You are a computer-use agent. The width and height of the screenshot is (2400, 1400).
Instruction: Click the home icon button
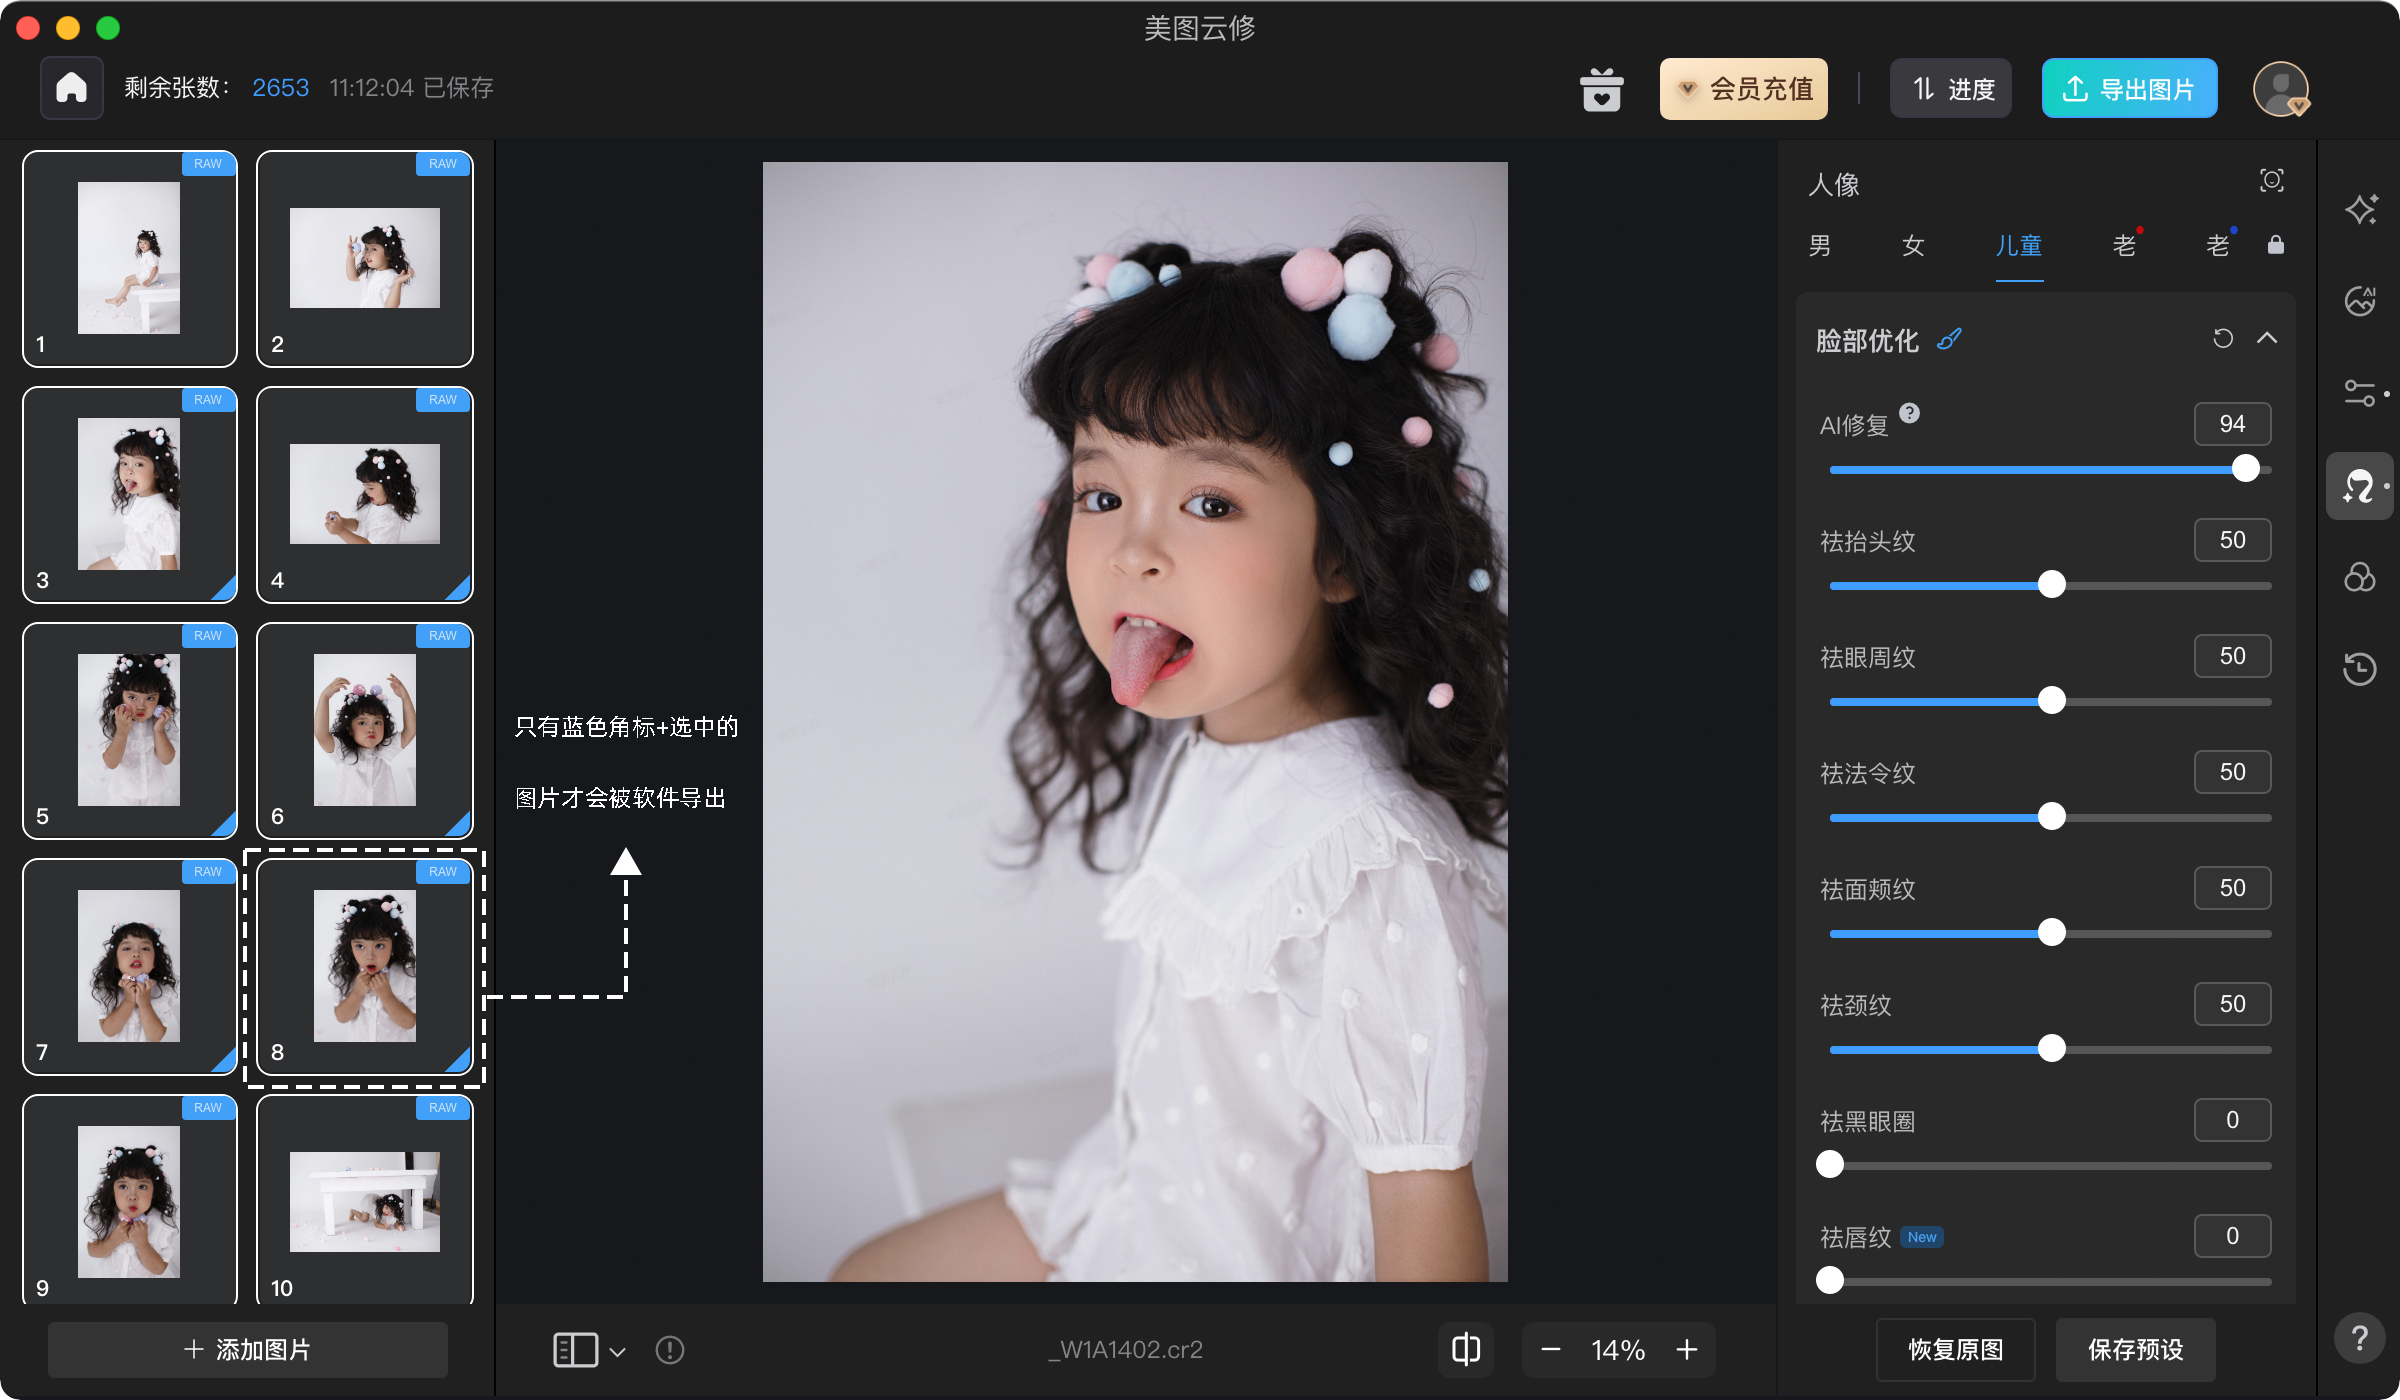(x=71, y=88)
